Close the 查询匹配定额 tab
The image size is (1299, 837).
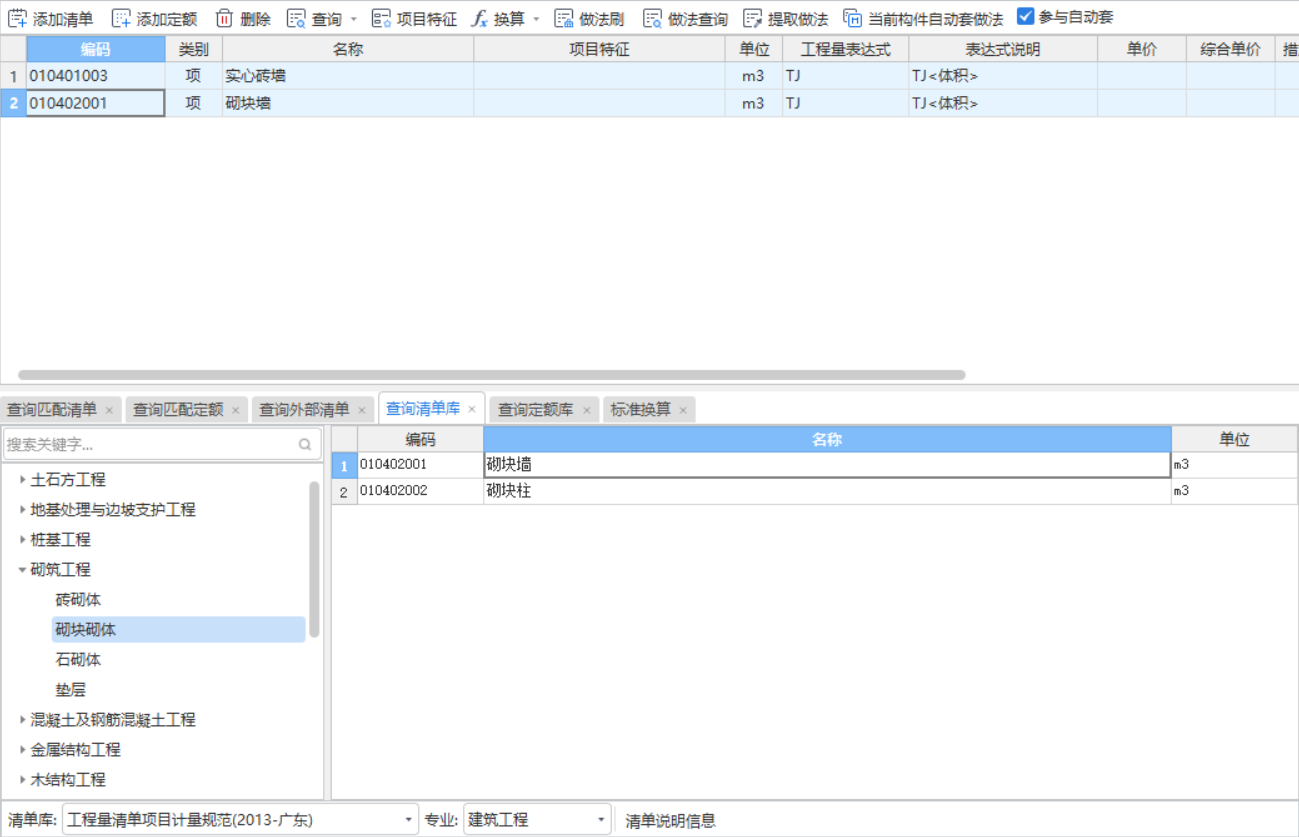[236, 410]
